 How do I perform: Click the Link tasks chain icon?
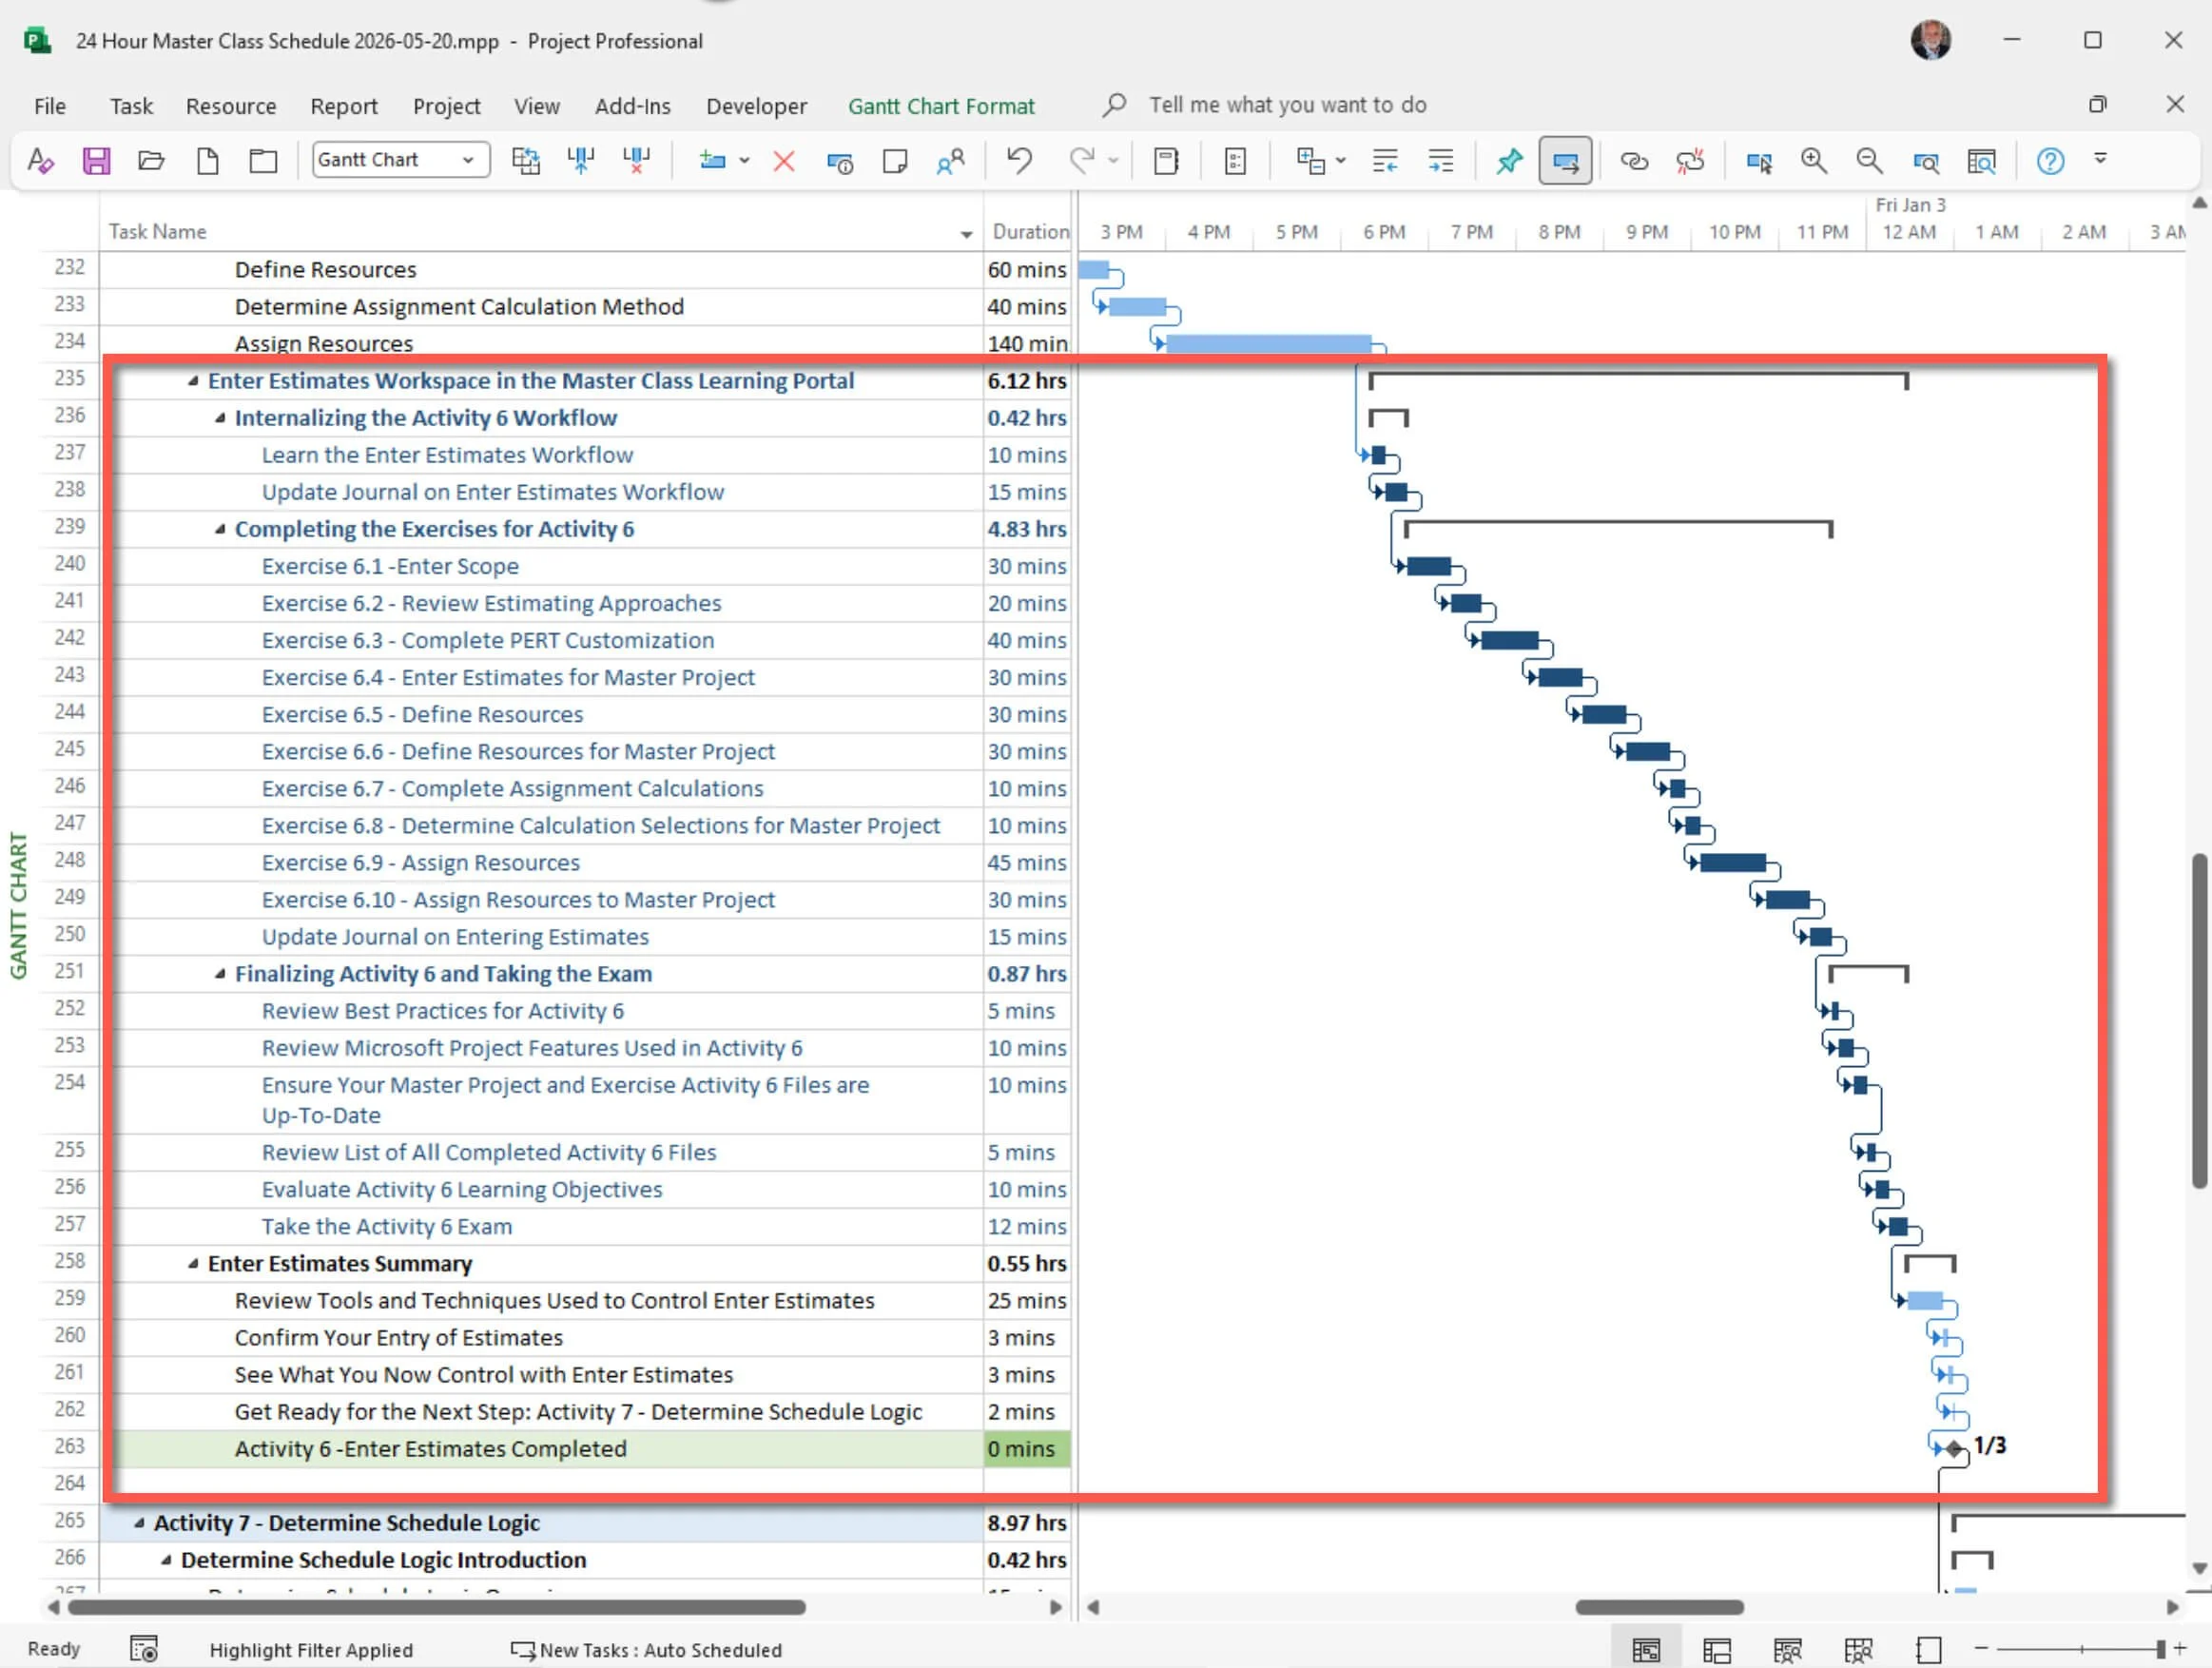pos(1634,161)
